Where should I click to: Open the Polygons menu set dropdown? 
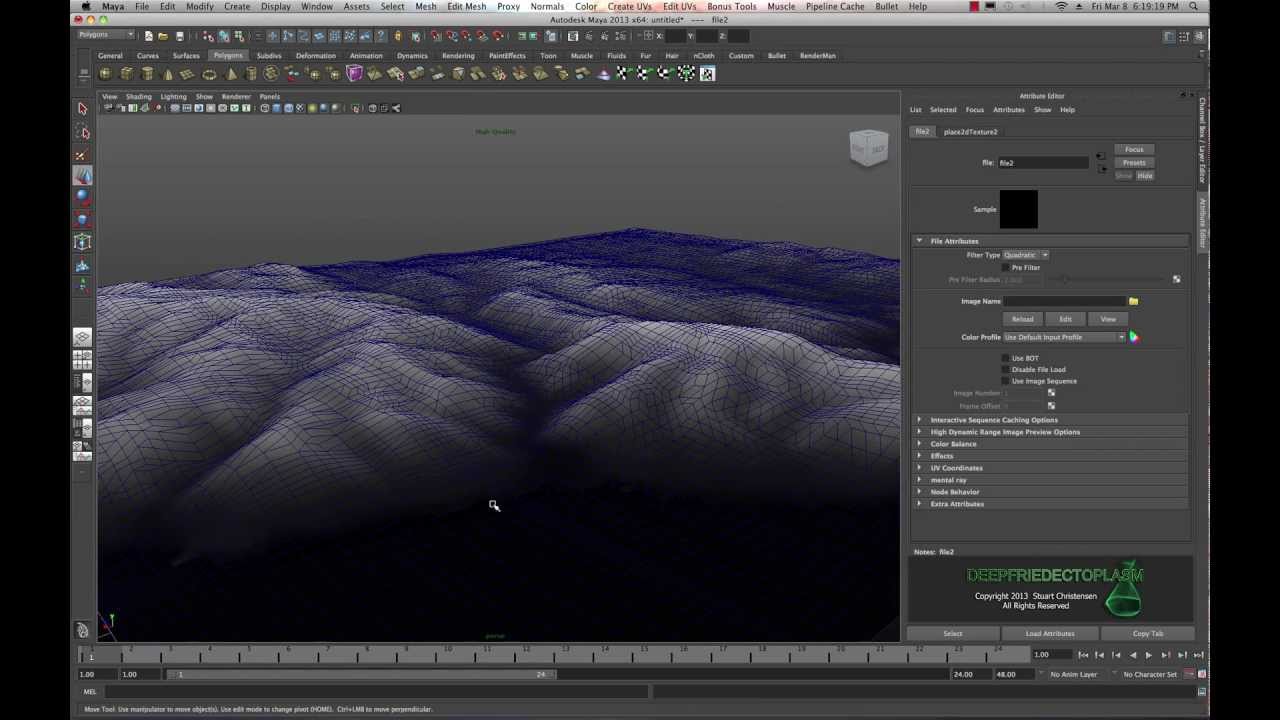(105, 35)
